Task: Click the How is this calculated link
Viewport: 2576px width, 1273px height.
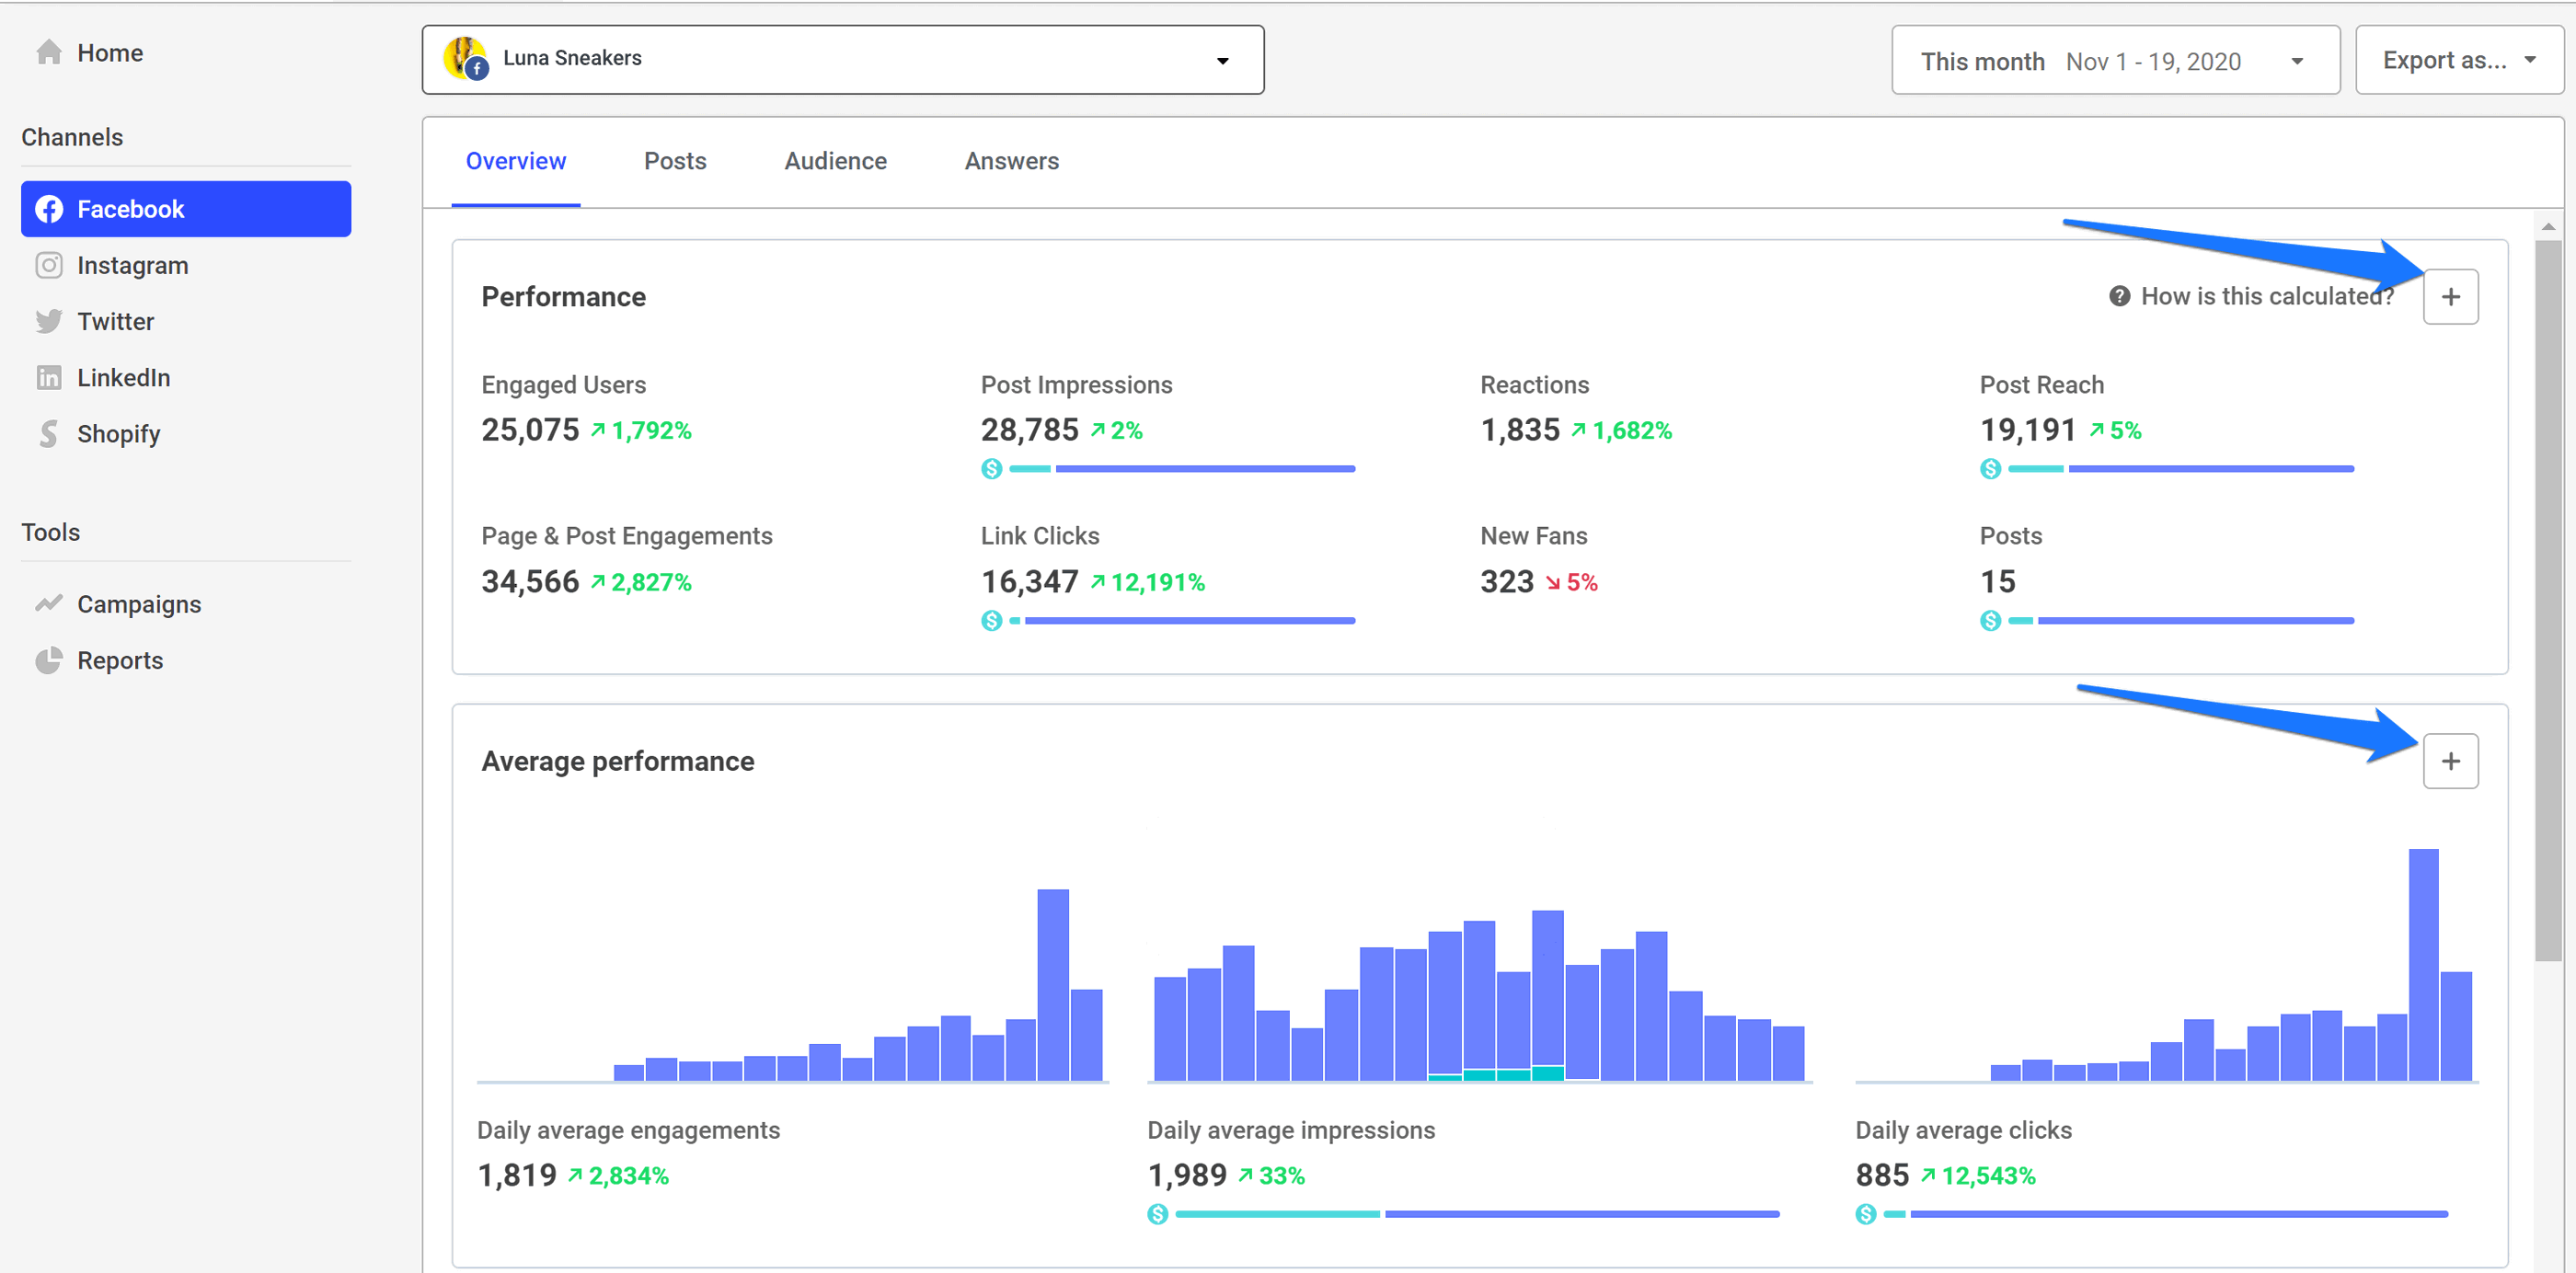Action: coord(2267,296)
